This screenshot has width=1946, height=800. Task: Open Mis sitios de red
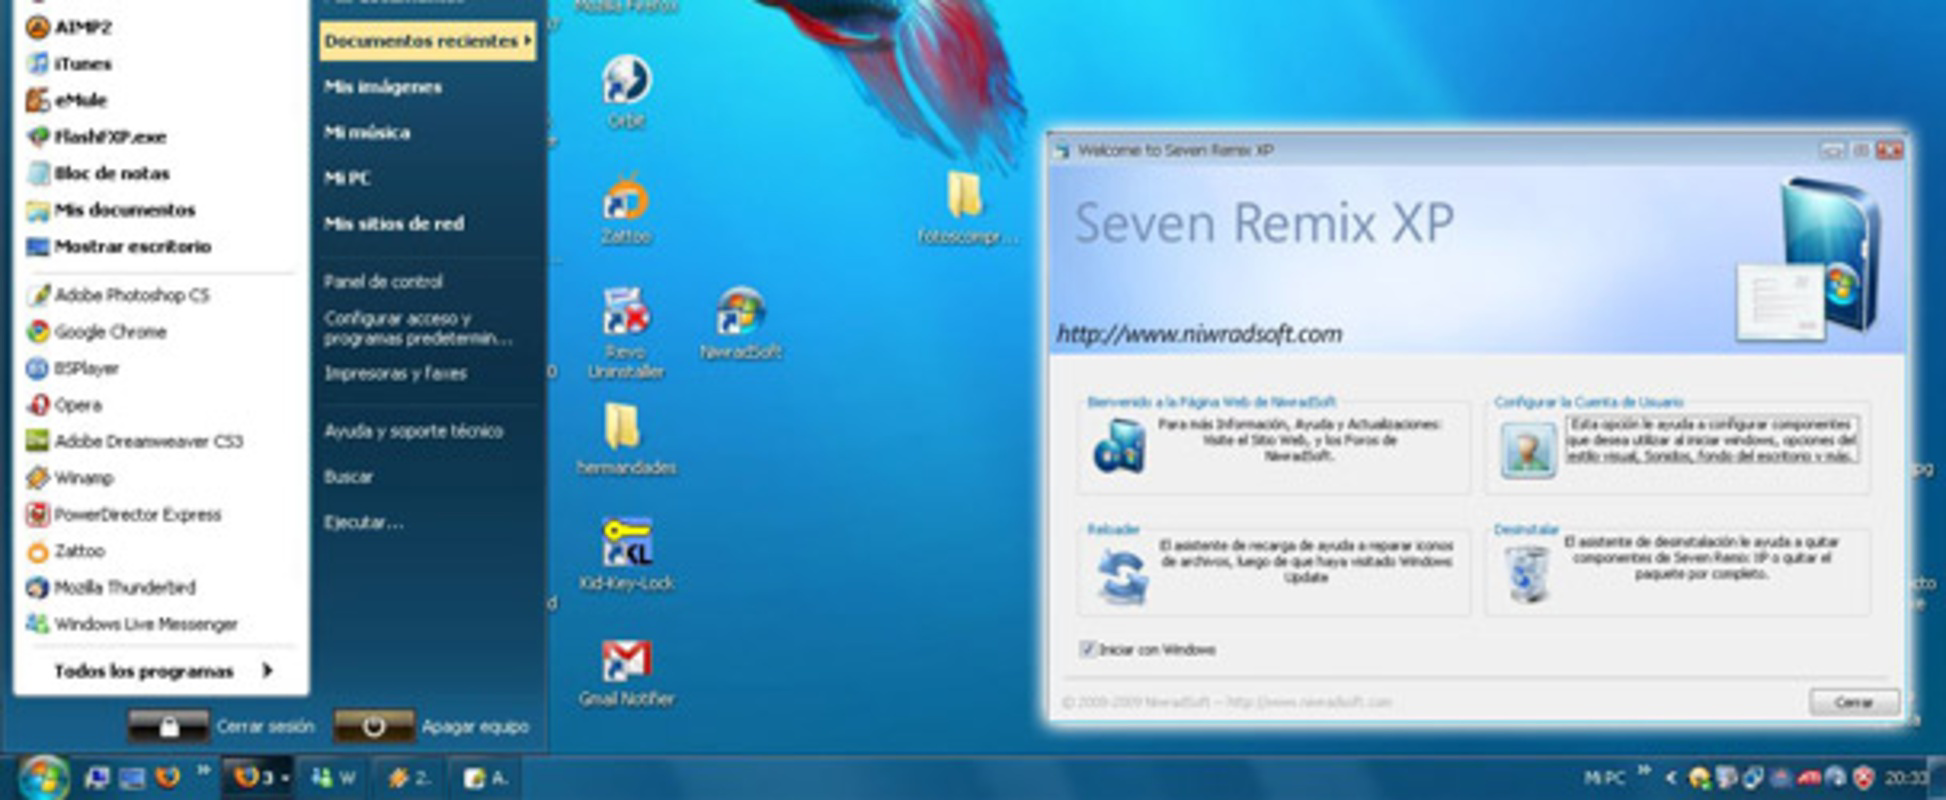(x=394, y=223)
